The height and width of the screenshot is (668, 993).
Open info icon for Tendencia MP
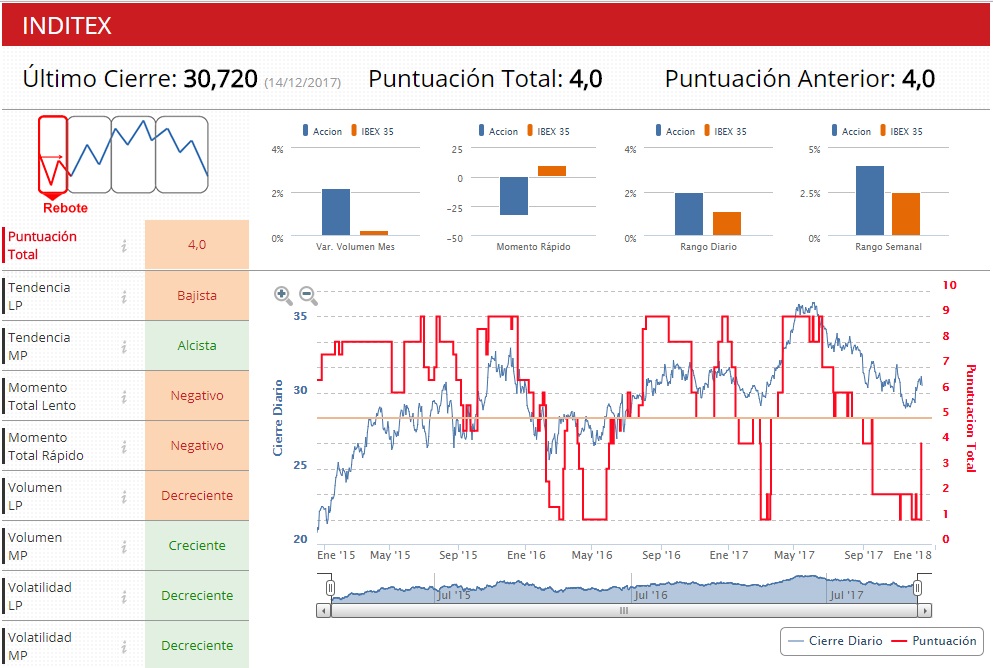(x=124, y=346)
